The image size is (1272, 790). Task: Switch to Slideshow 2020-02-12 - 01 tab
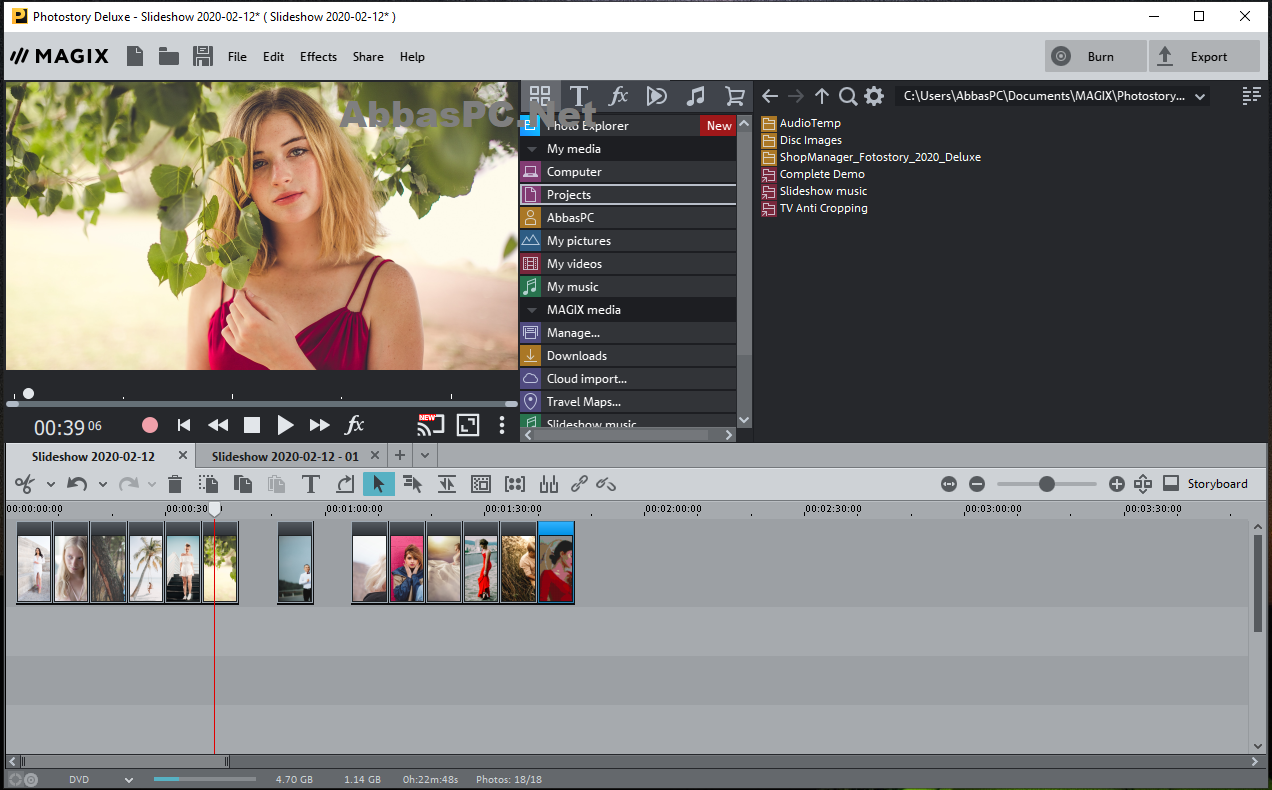[x=285, y=456]
